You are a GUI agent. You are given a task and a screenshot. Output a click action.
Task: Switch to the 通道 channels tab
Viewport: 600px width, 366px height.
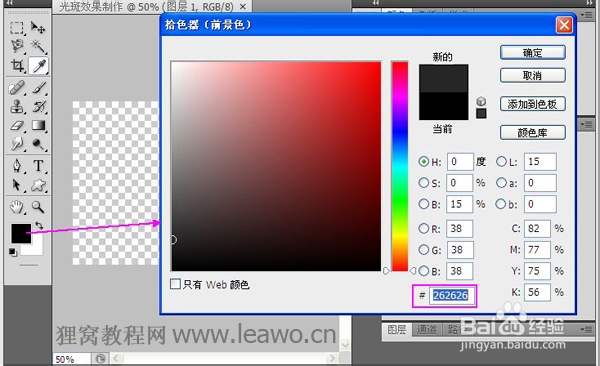(x=426, y=330)
